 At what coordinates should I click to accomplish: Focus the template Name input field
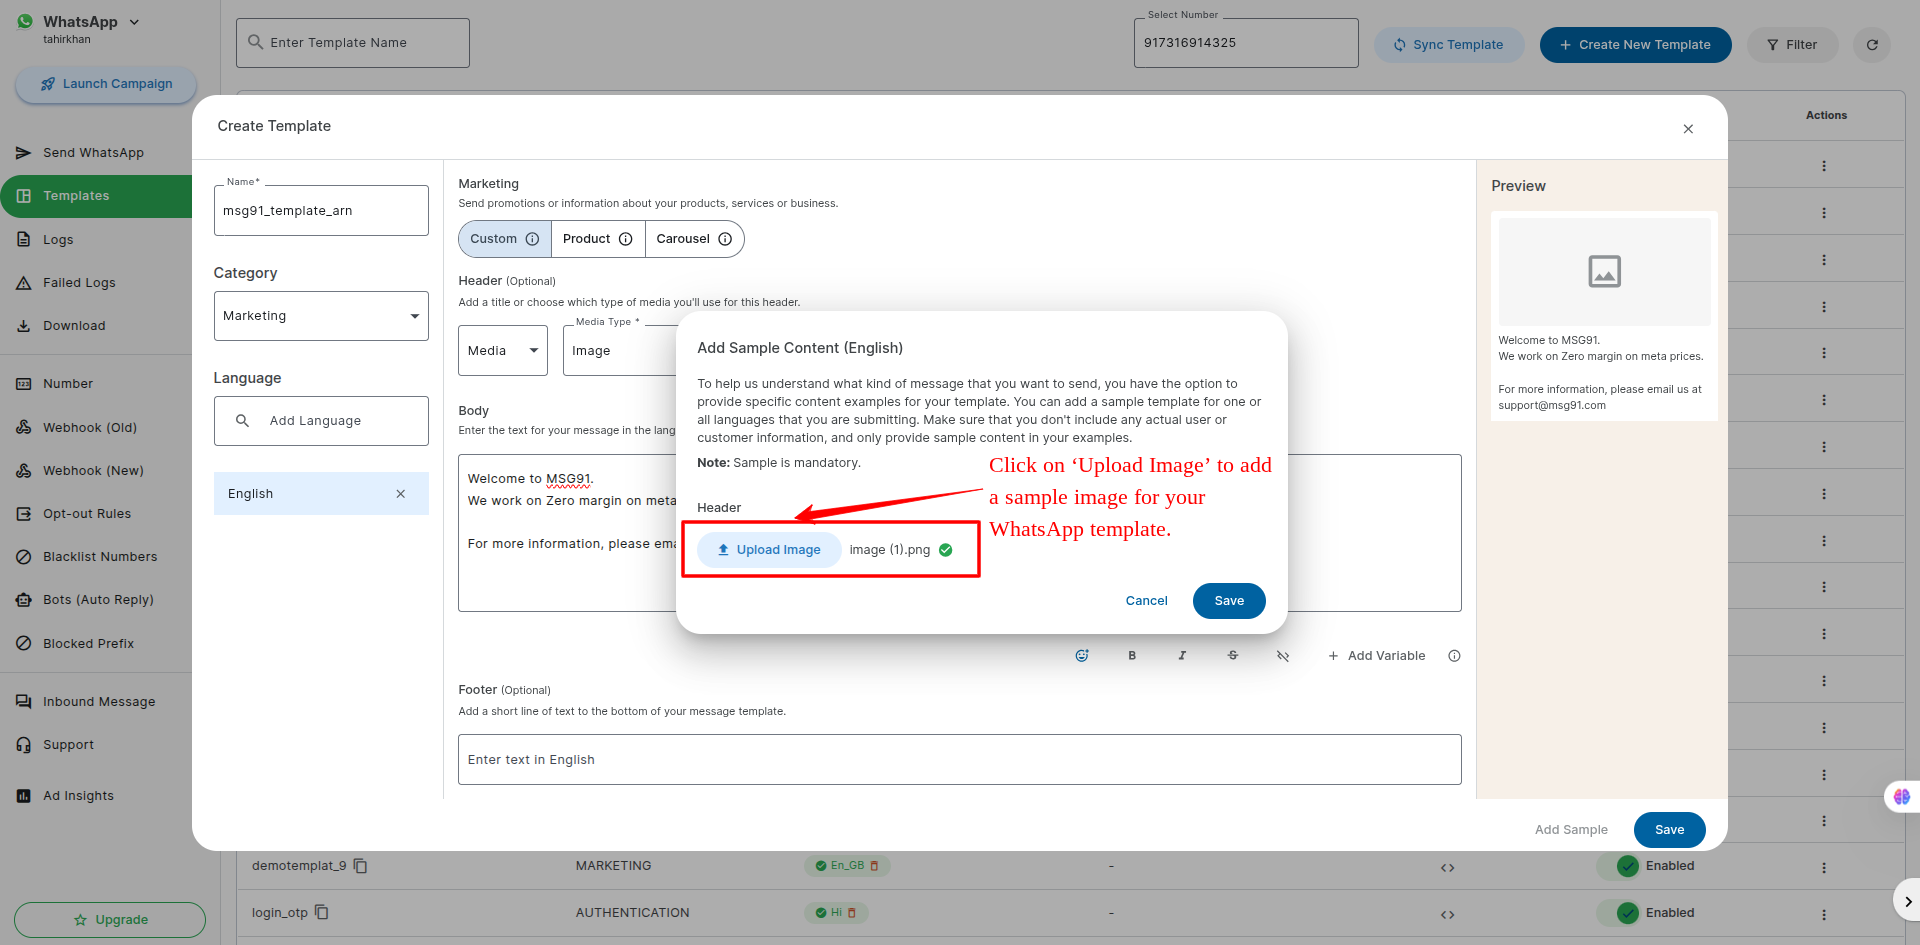(x=321, y=211)
